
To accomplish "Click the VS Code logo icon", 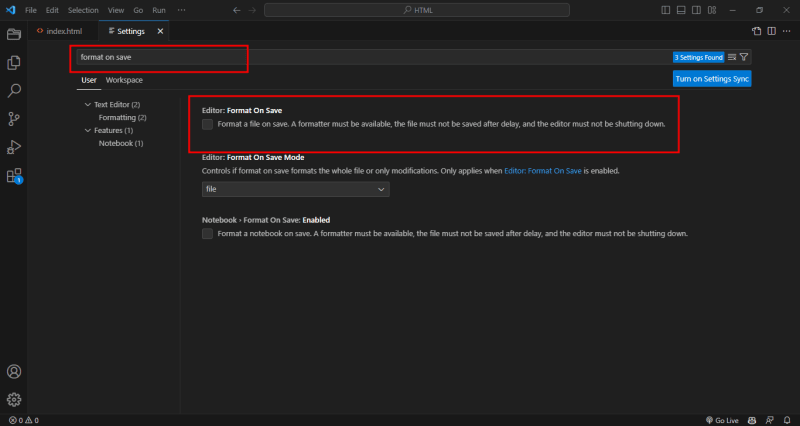I will (x=11, y=10).
